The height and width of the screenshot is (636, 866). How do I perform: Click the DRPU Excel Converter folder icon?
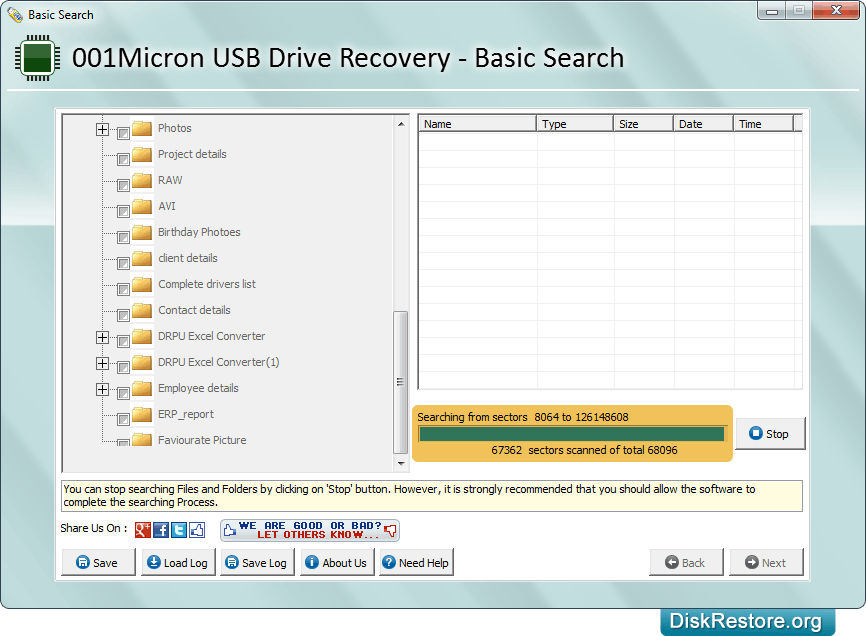142,336
